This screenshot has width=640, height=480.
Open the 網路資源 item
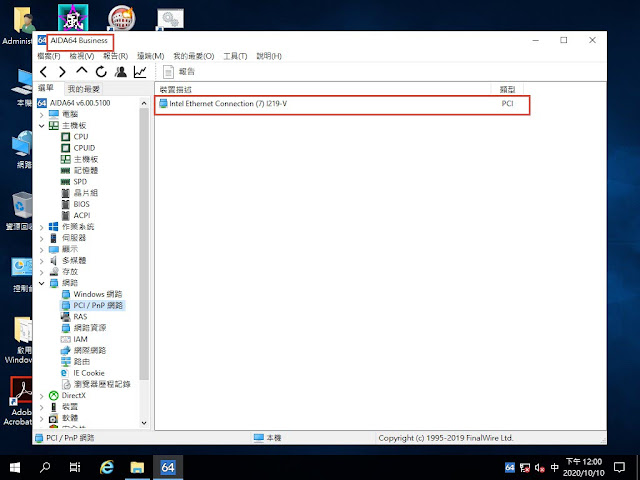click(x=90, y=328)
